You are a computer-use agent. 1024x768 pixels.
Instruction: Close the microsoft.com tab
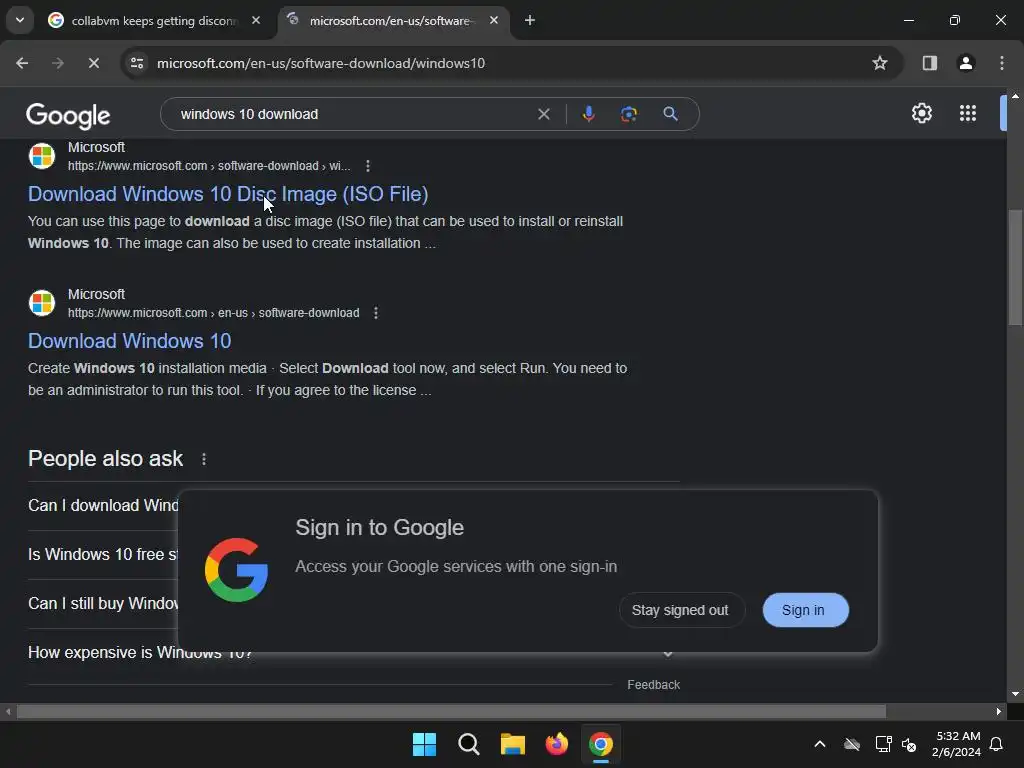tap(494, 21)
